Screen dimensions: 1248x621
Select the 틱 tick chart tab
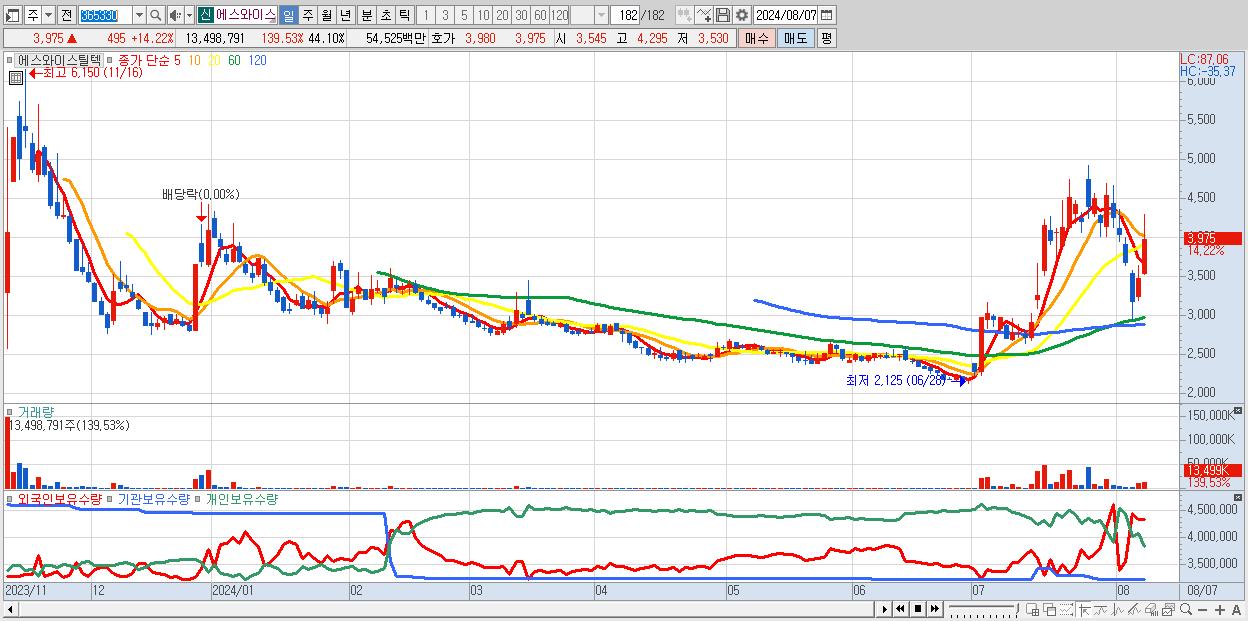click(x=404, y=15)
